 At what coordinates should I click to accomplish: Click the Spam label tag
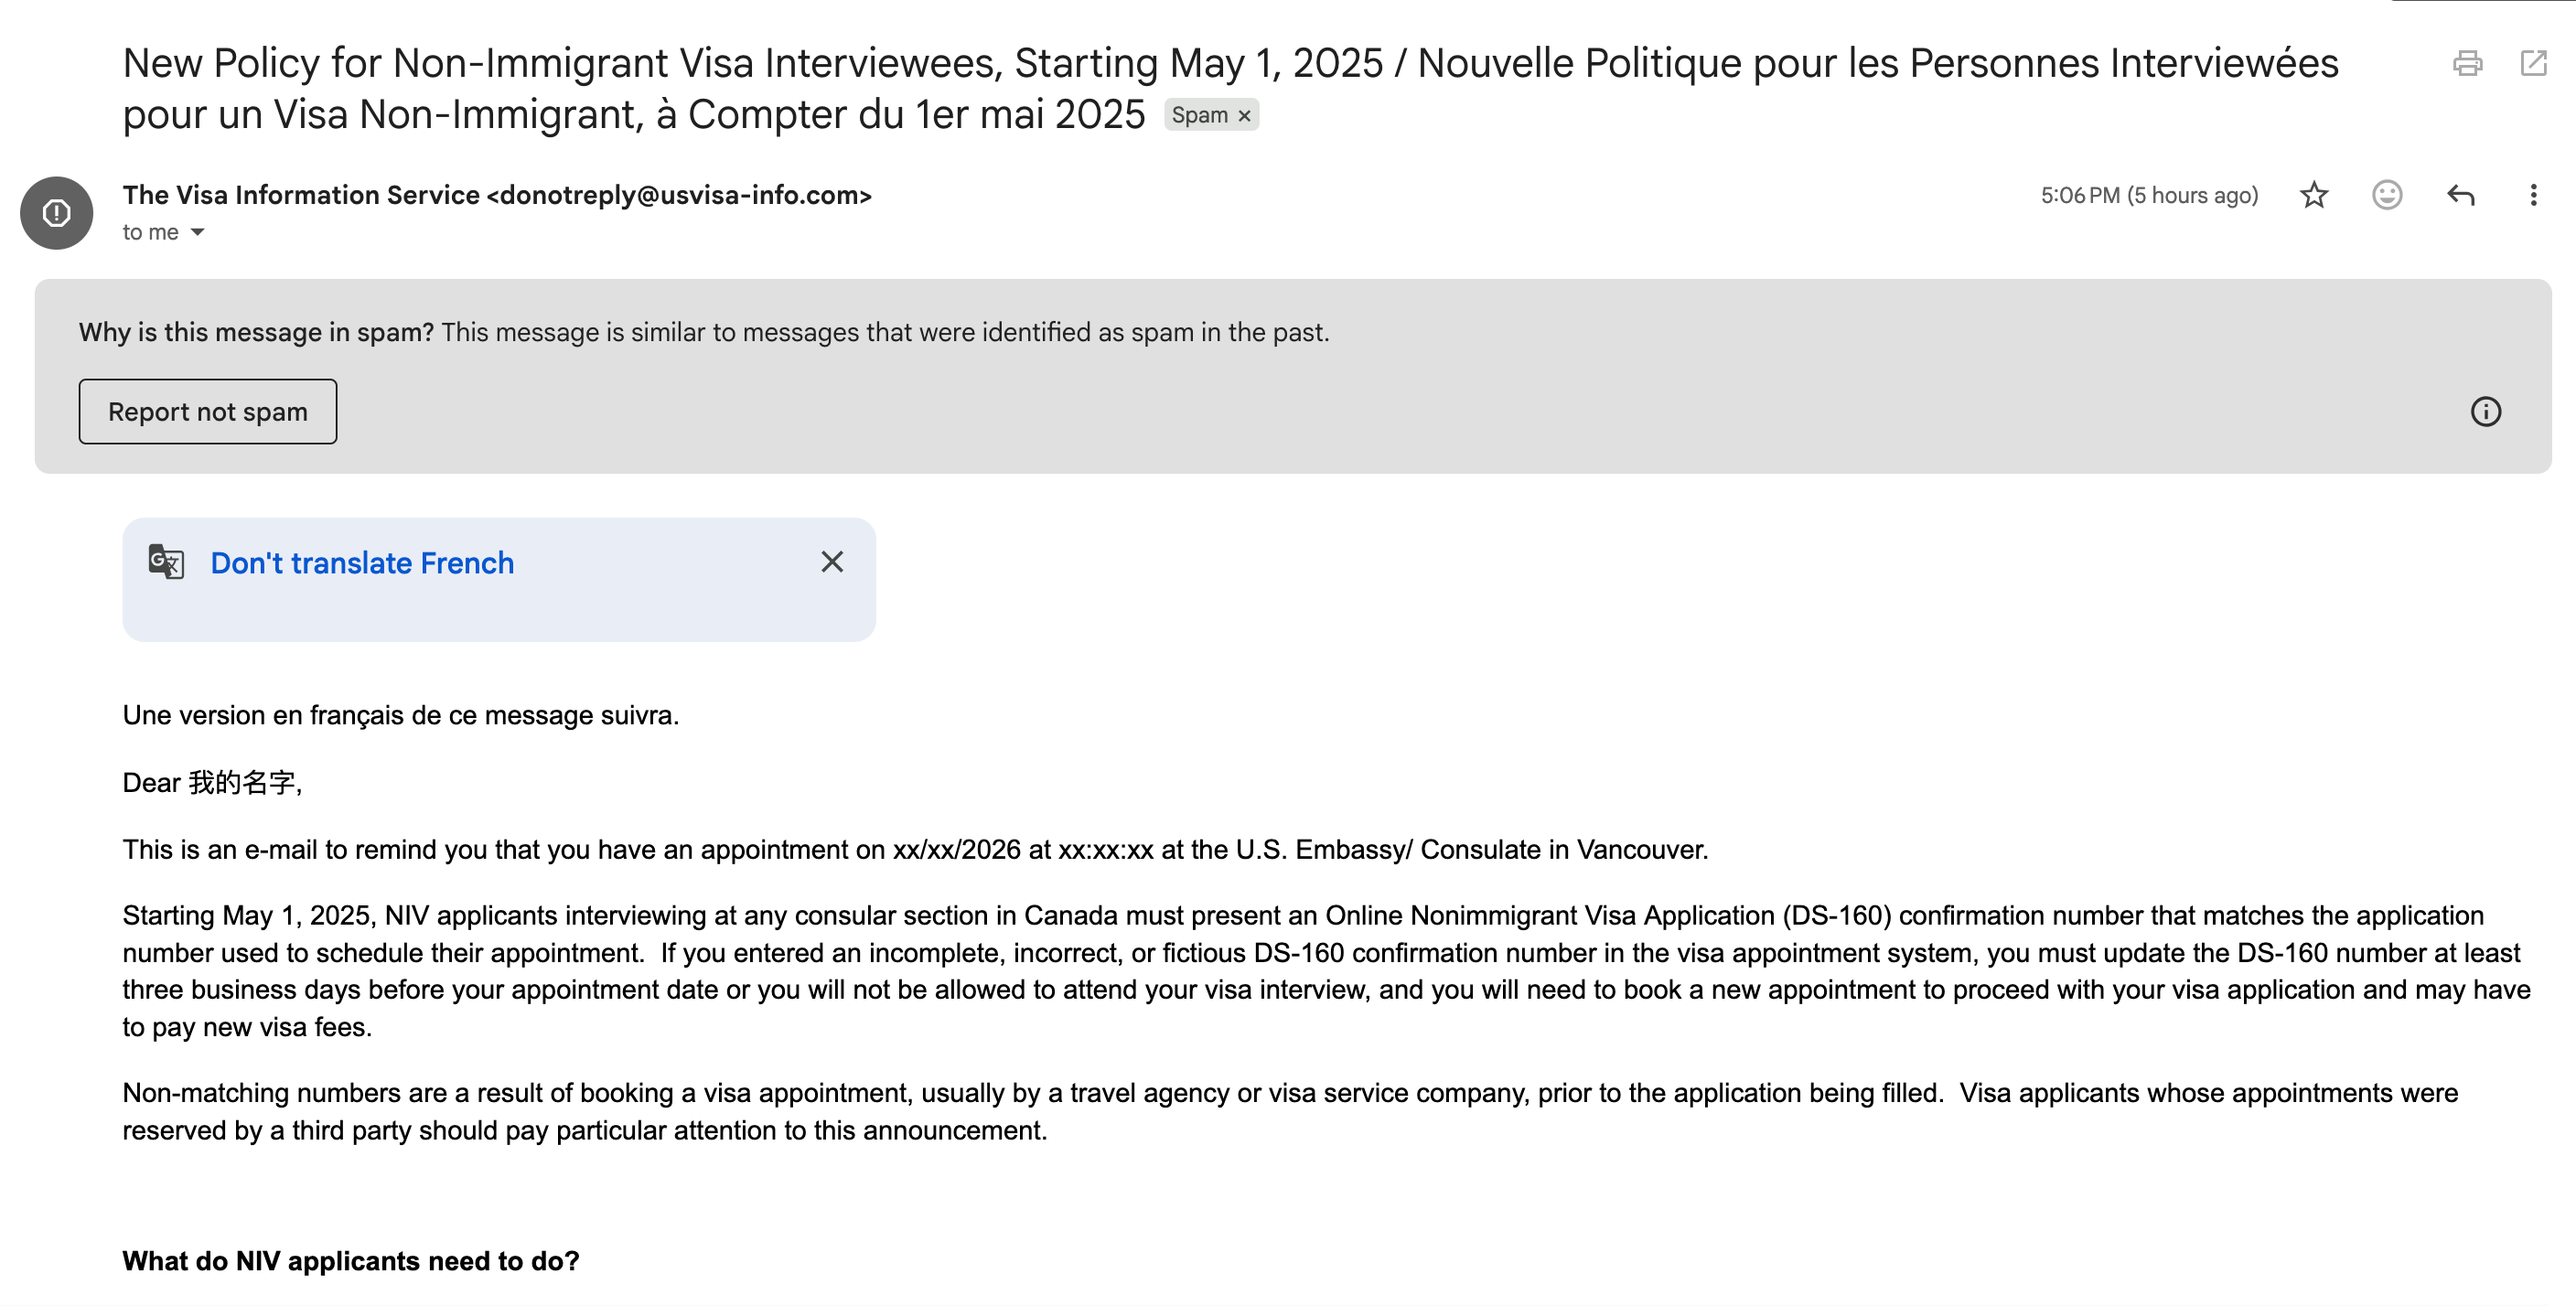click(1199, 115)
